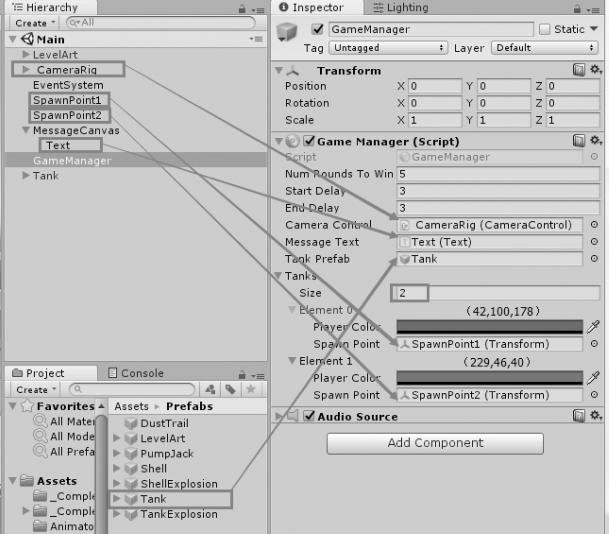Open Hierarchy Create menu
Viewport: 609px width, 534px height.
pyautogui.click(x=34, y=23)
